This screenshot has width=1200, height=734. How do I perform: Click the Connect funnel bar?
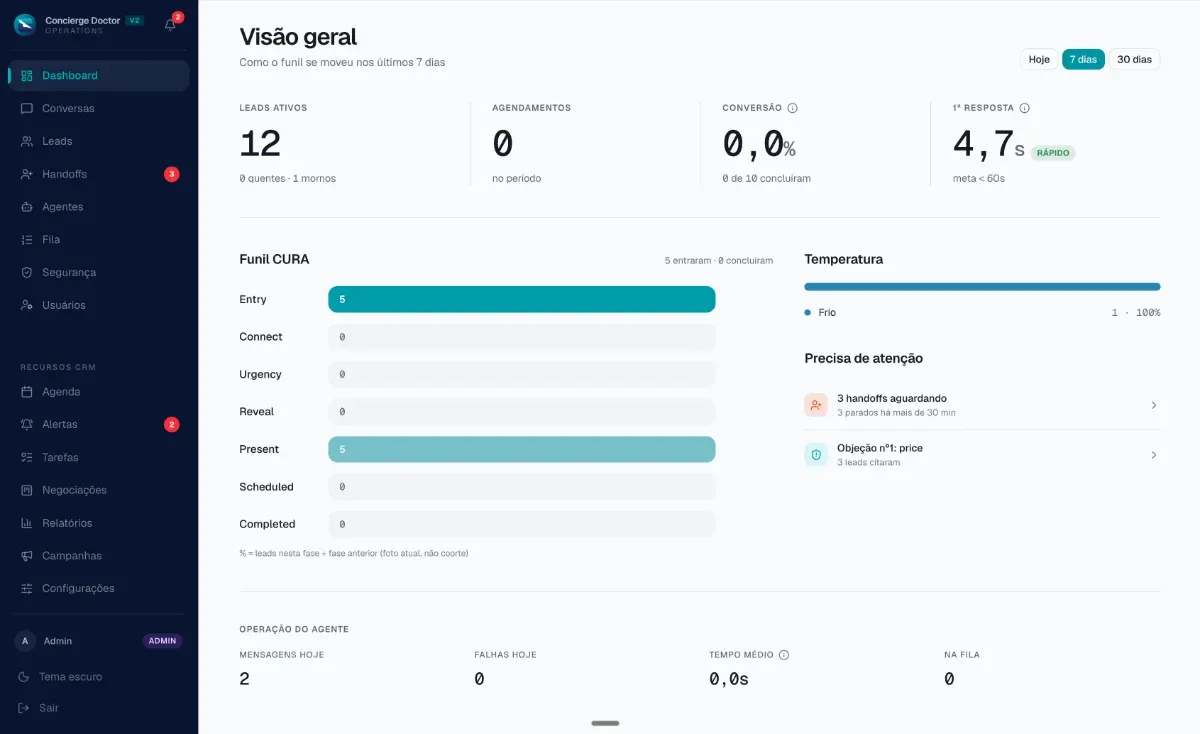pos(522,337)
